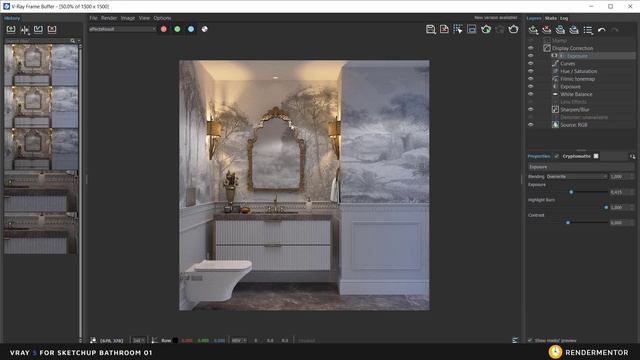Open the effectsResult channel dropdown

click(122, 29)
